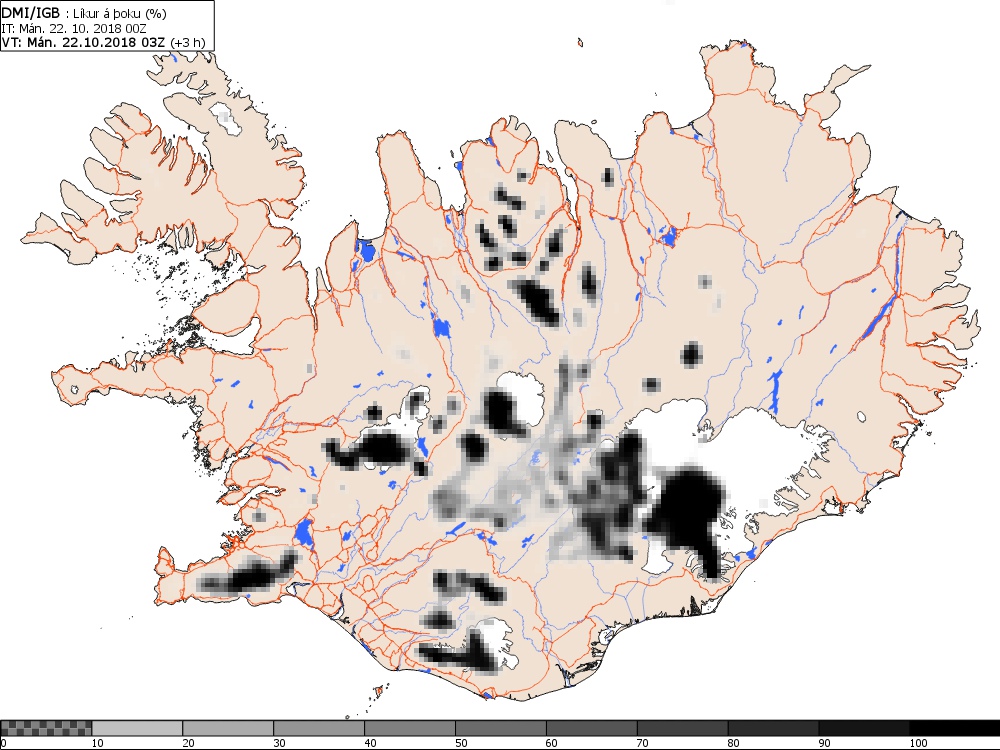Click the legend value '50'

click(x=461, y=743)
